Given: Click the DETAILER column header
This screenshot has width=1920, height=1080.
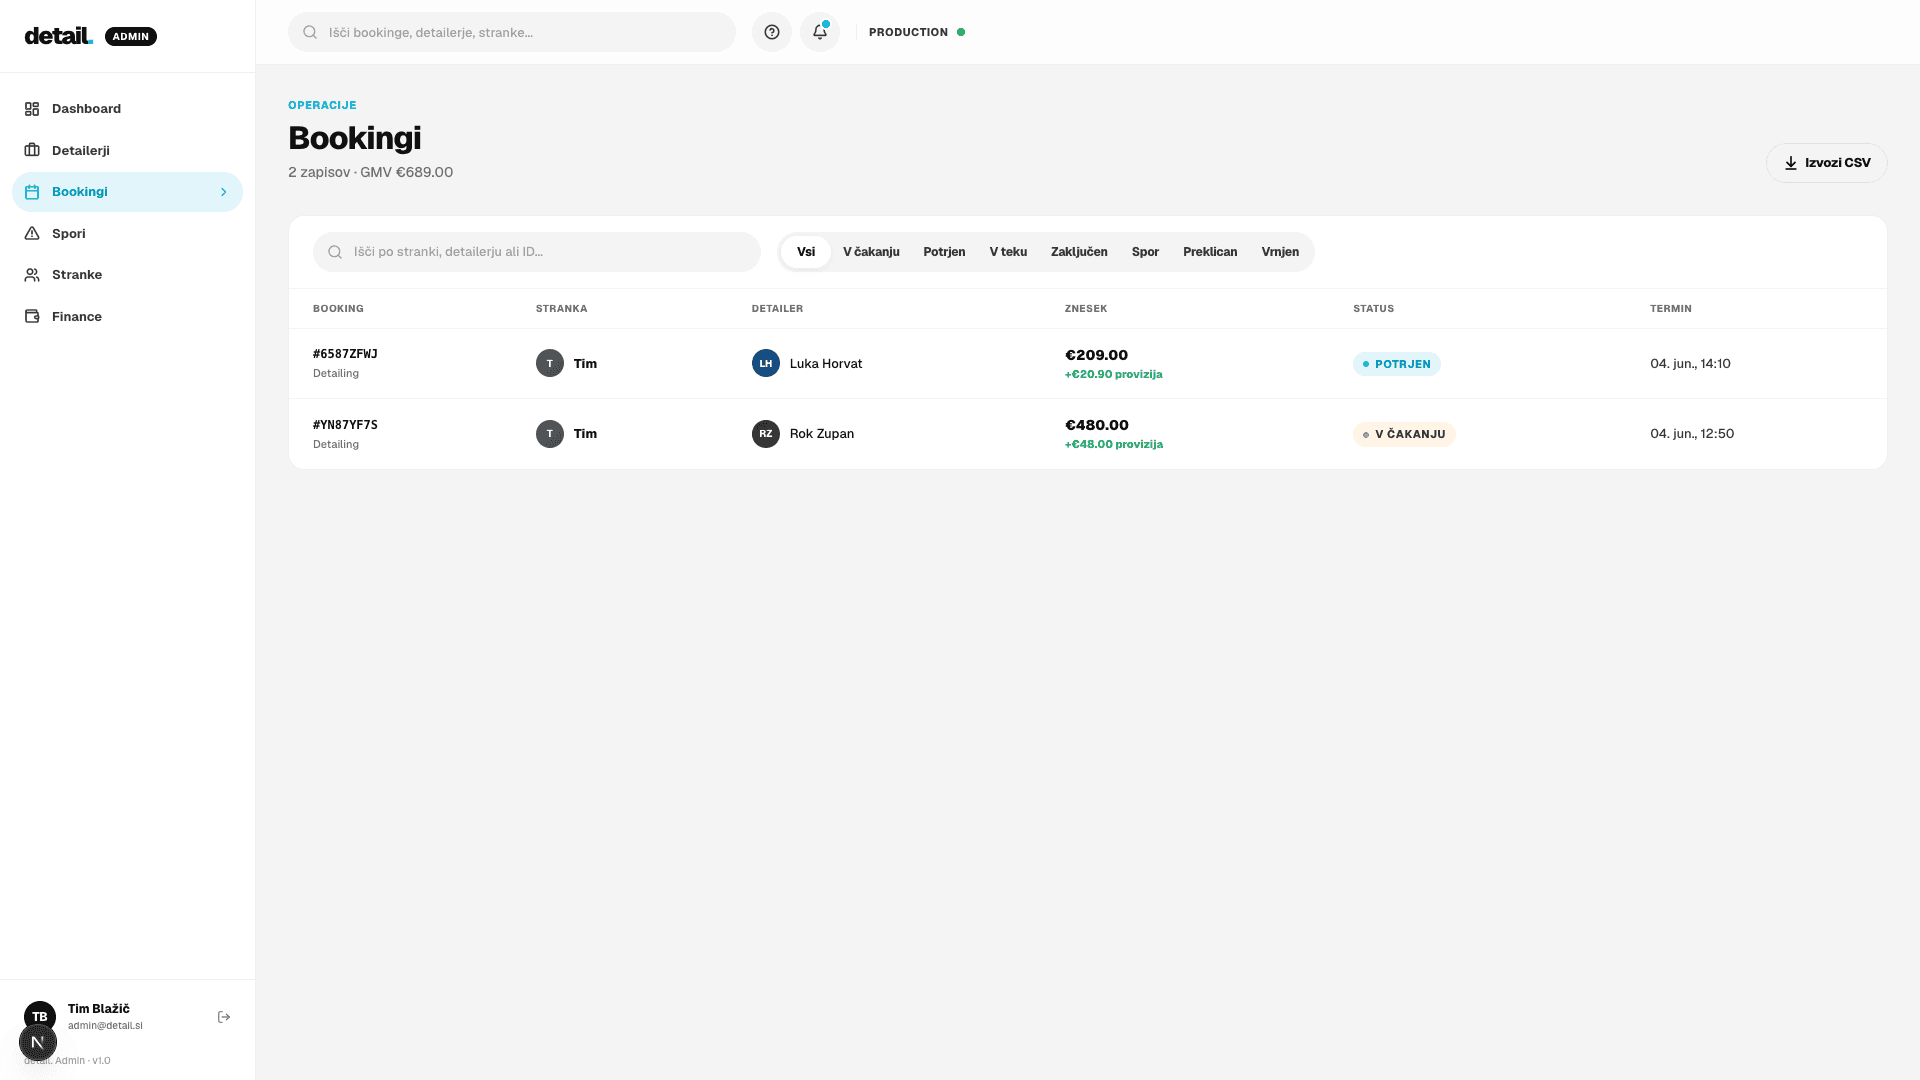Looking at the screenshot, I should [777, 308].
